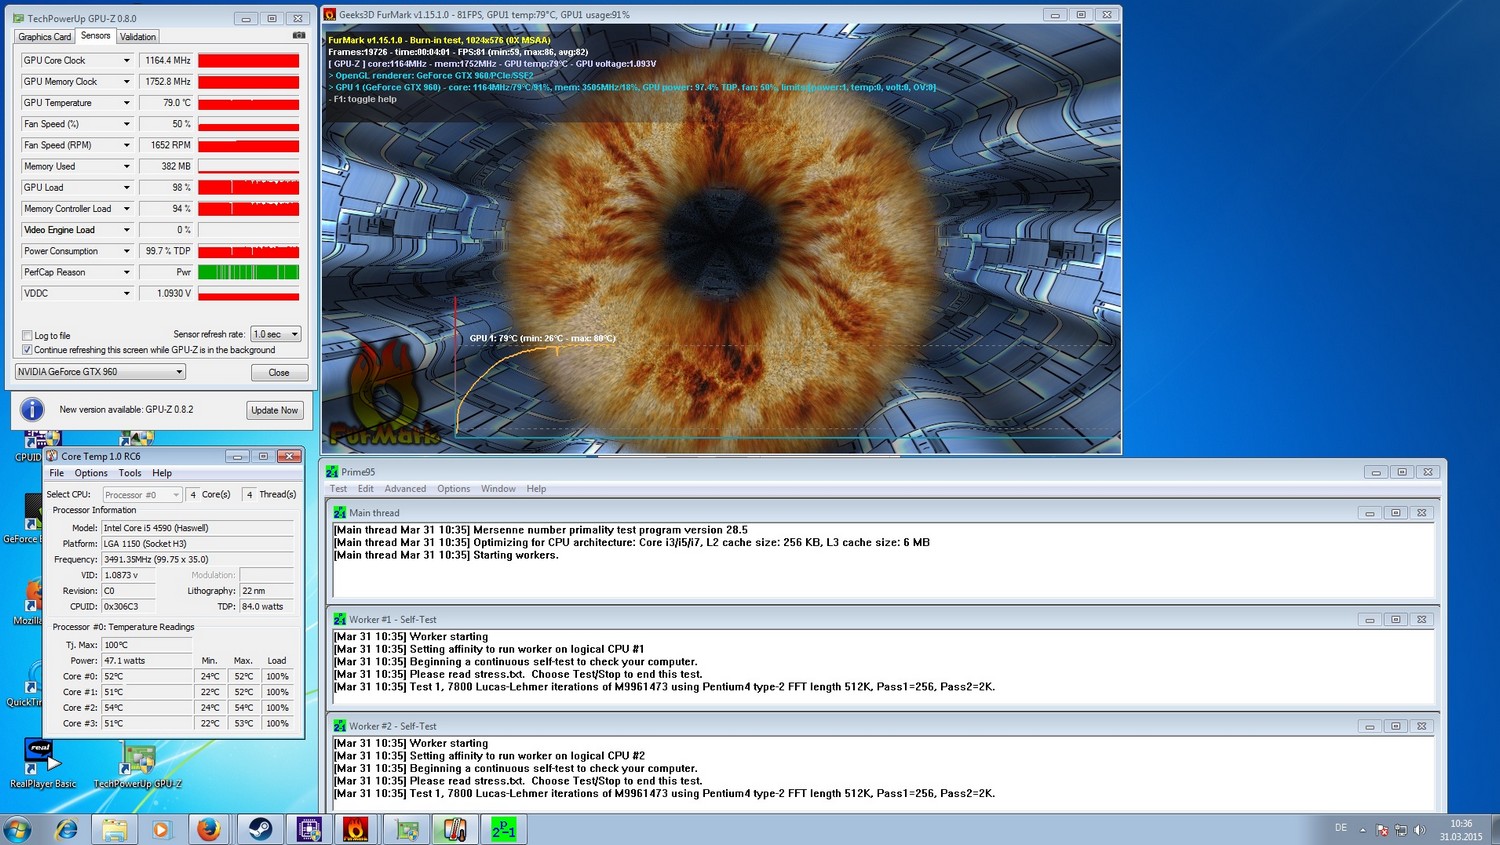
Task: Click Core #2 temperature reading 54°C
Action: pyautogui.click(x=146, y=708)
